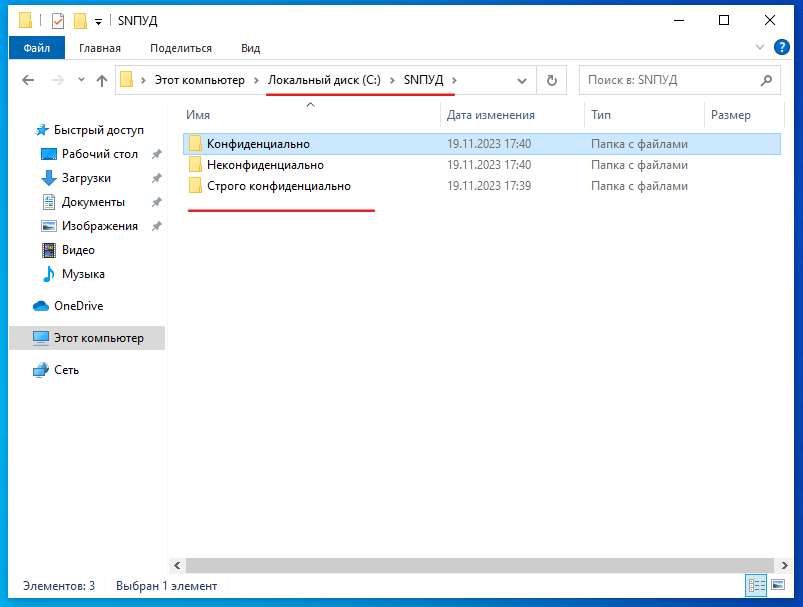Open Видео in the sidebar

tap(78, 250)
